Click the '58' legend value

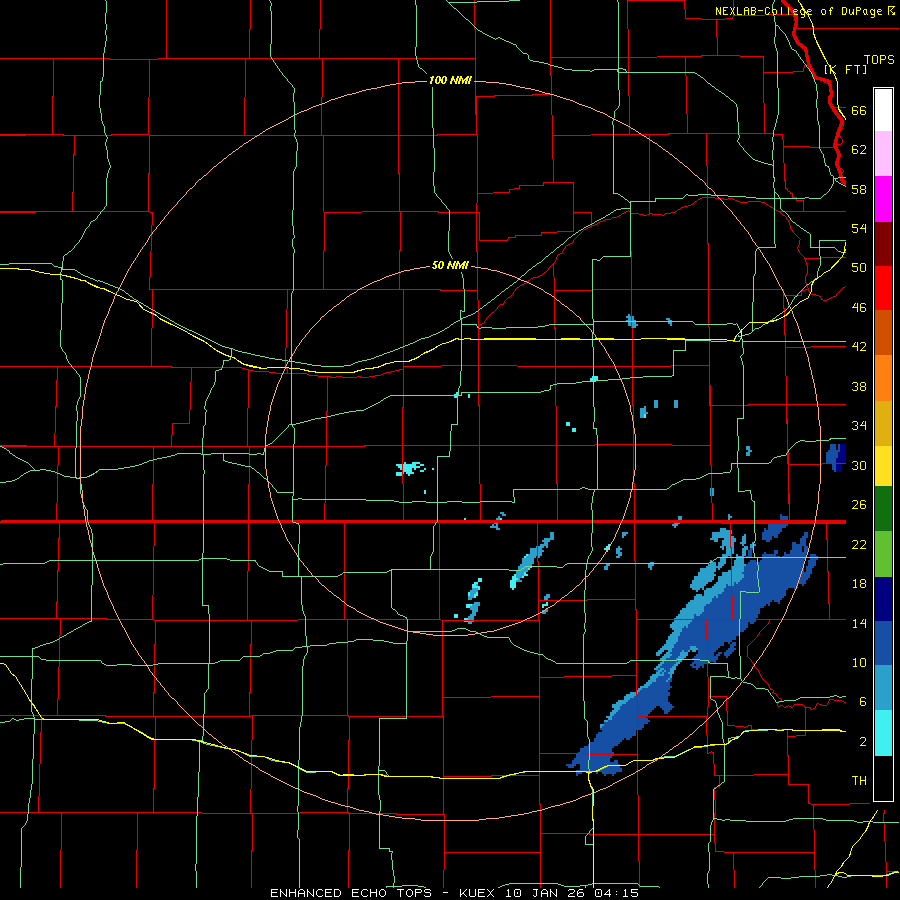[859, 189]
